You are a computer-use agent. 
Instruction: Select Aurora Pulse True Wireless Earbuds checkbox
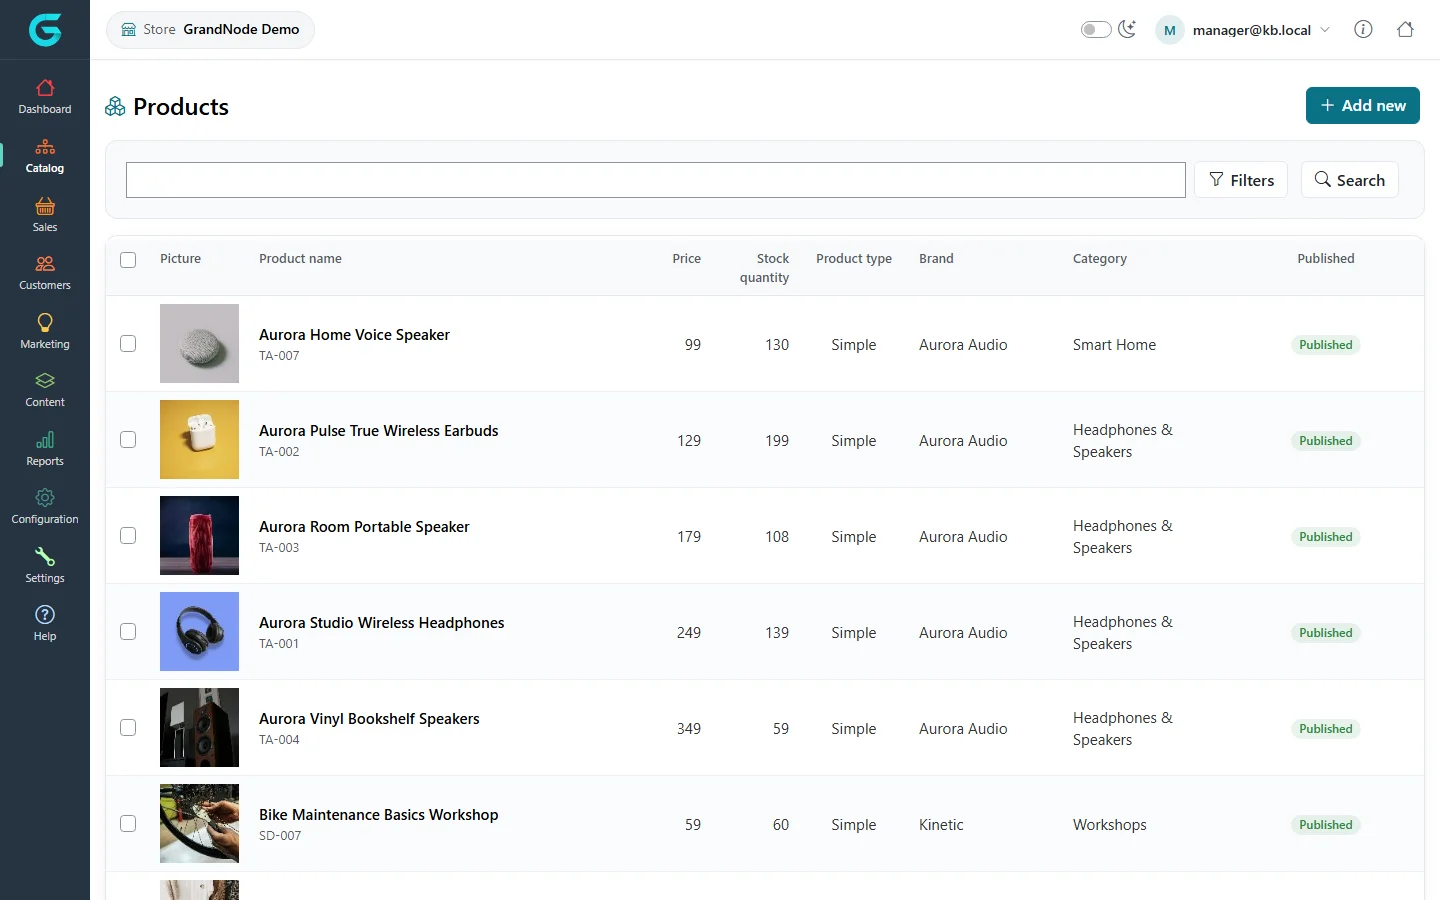click(x=128, y=440)
